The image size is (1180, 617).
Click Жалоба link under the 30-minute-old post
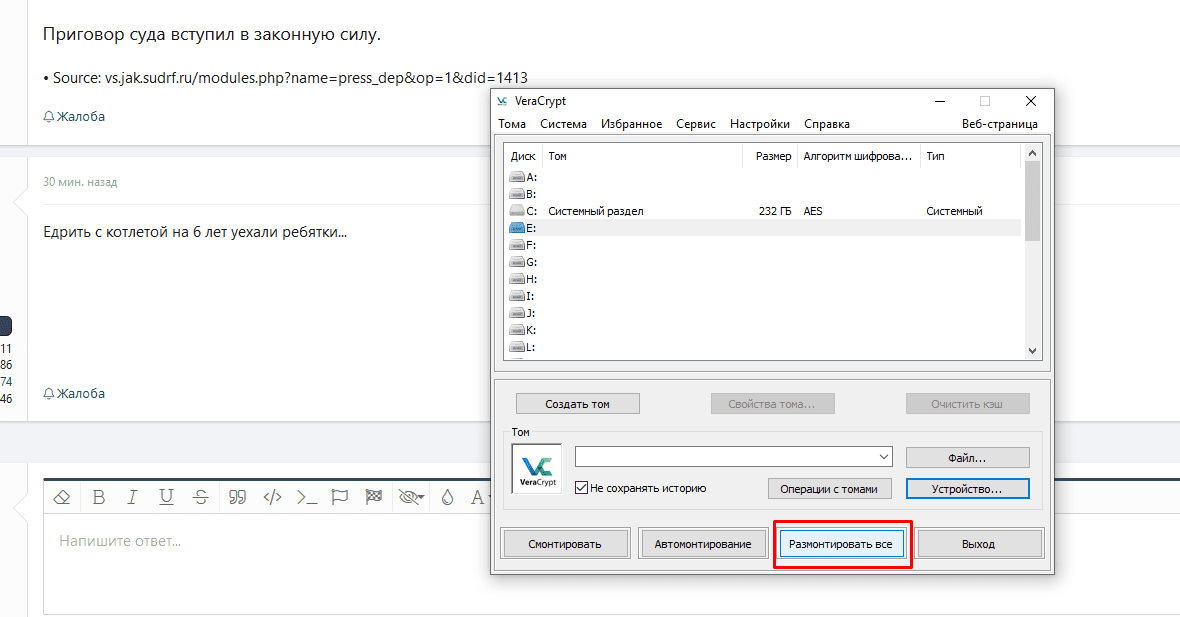tap(74, 394)
